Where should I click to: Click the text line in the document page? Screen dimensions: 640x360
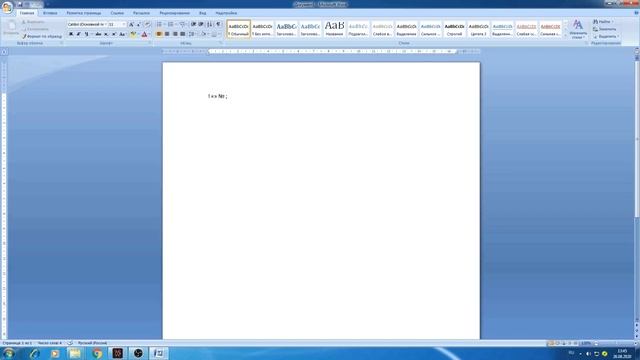click(x=218, y=96)
